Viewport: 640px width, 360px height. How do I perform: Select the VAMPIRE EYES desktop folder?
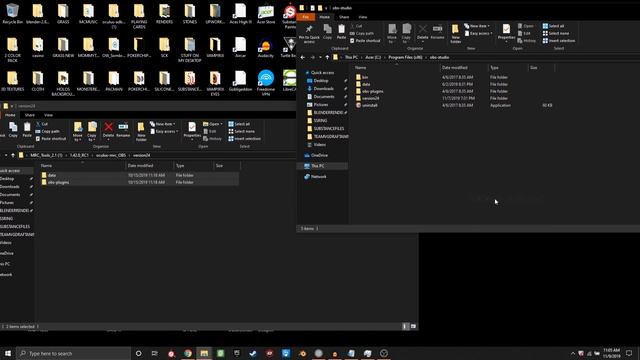pyautogui.click(x=215, y=83)
